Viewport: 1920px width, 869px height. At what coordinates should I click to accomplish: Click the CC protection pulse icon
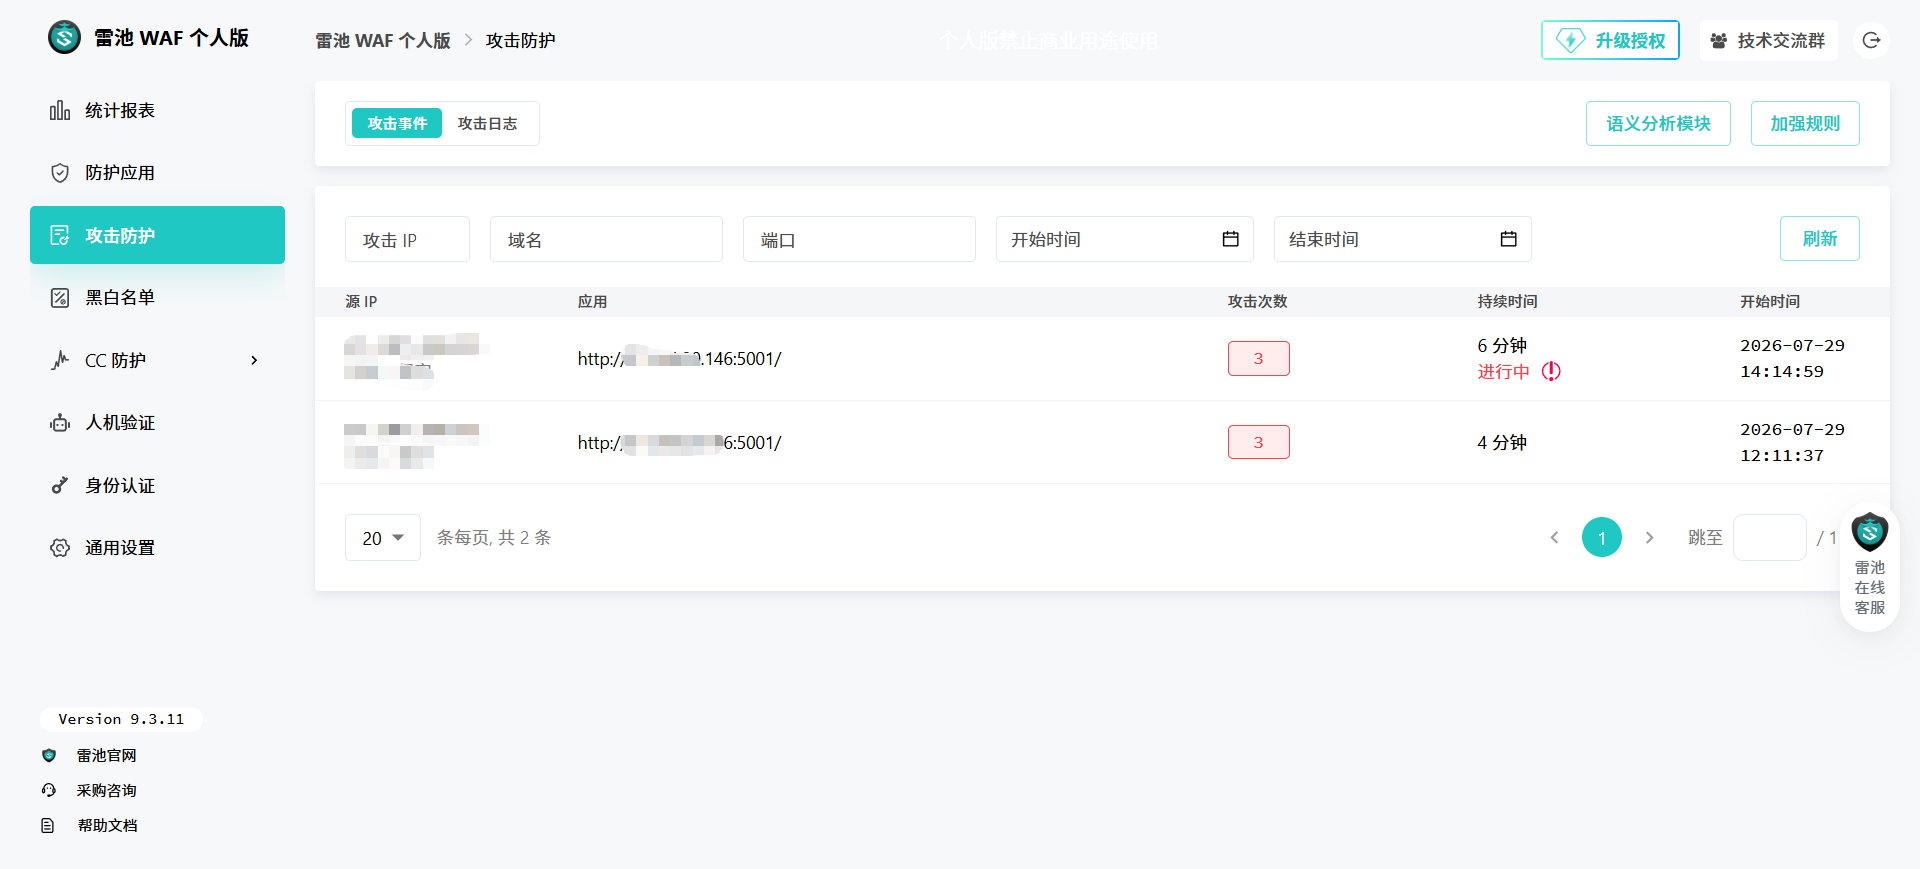pos(60,360)
